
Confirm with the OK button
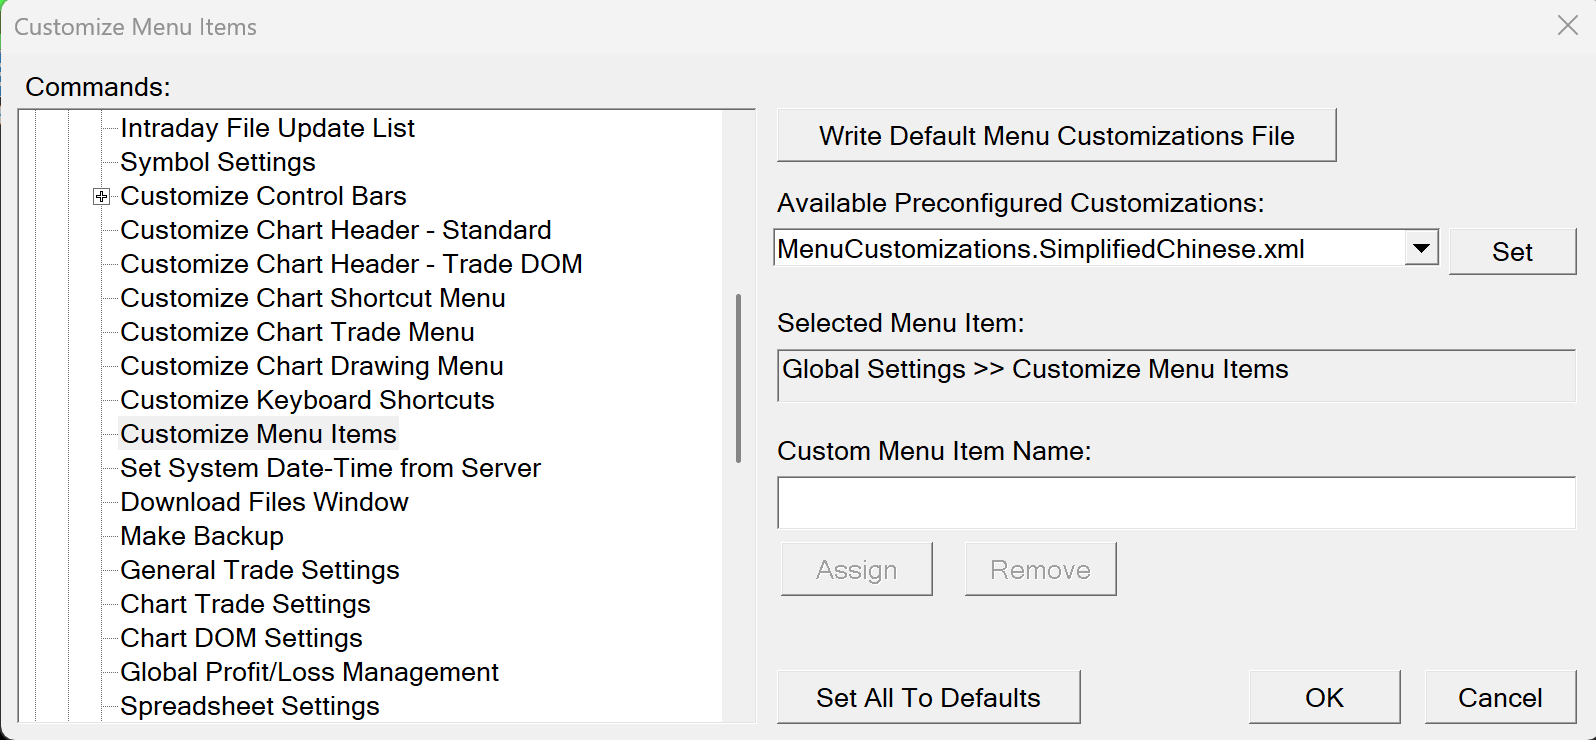pyautogui.click(x=1324, y=697)
